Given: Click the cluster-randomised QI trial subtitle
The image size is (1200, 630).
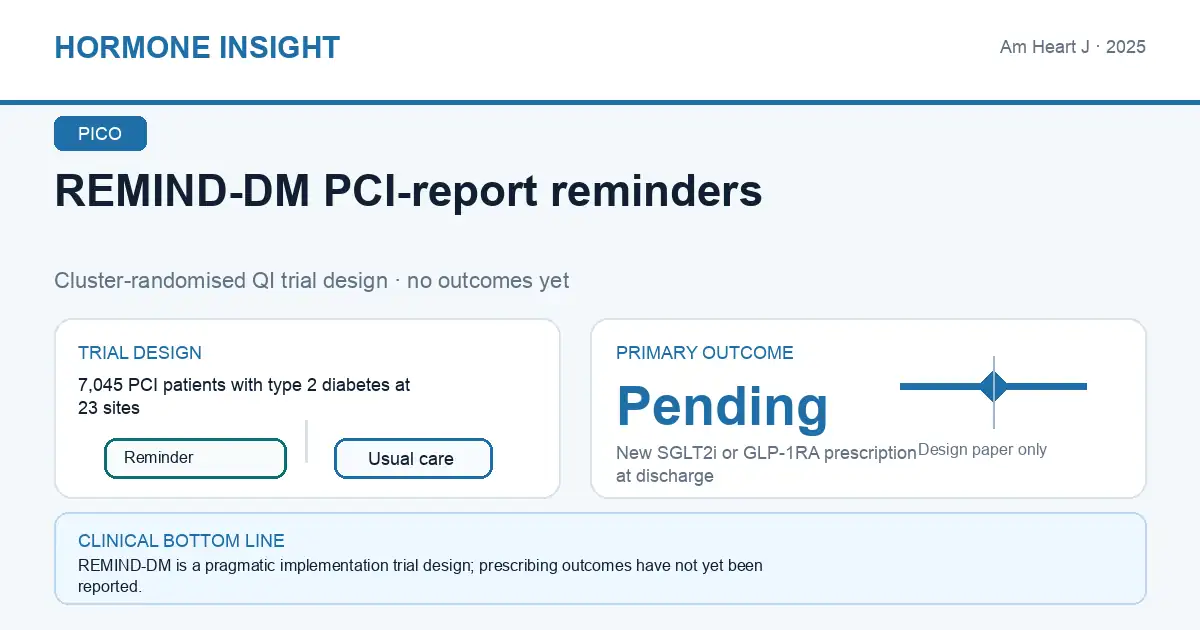Looking at the screenshot, I should pos(312,281).
